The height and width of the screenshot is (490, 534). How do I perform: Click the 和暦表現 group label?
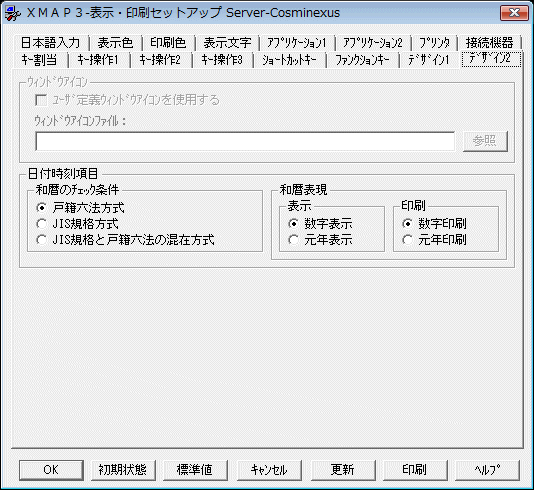[x=303, y=190]
